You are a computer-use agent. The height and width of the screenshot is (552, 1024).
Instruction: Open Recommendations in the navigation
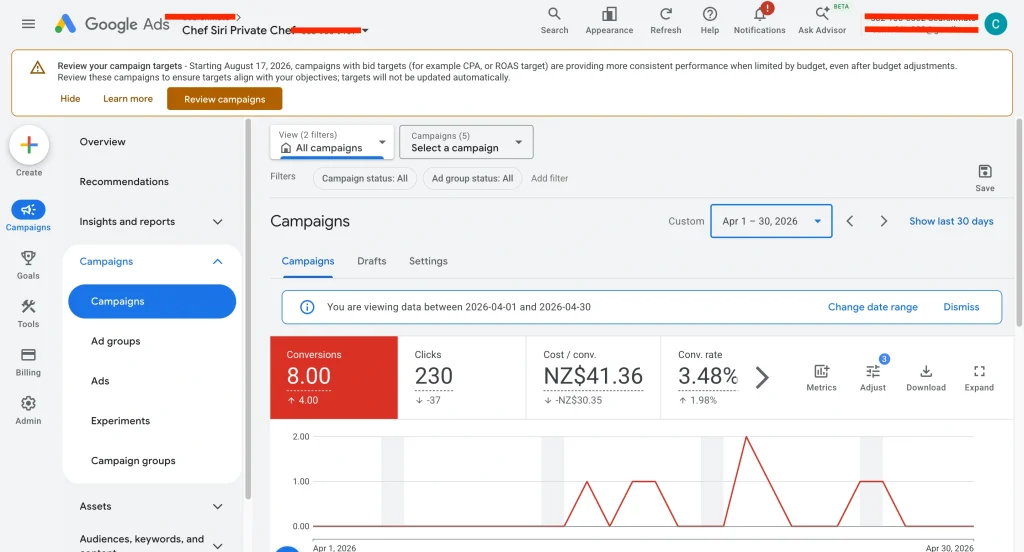(x=124, y=182)
